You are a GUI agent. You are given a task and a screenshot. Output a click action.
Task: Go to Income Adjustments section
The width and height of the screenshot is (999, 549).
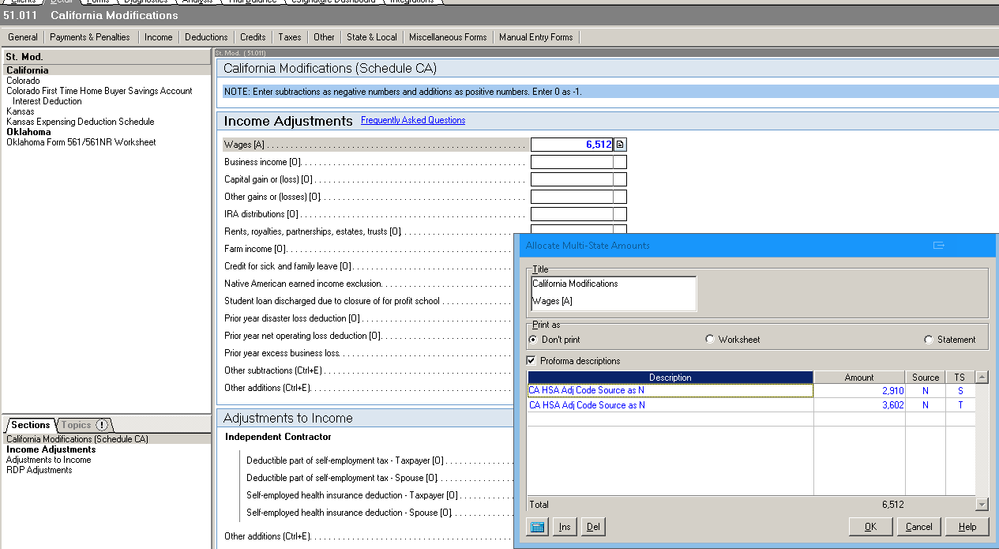click(x=51, y=449)
